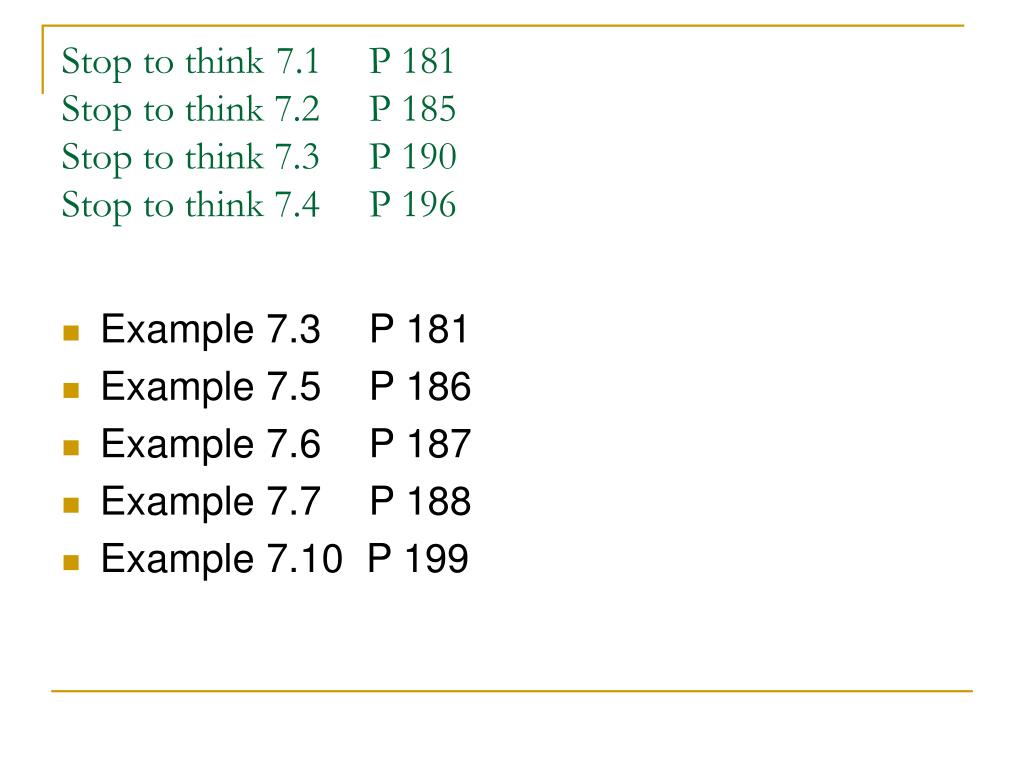Select the text 'Stop to think 7.4'
The image size is (1024, 768).
click(190, 206)
